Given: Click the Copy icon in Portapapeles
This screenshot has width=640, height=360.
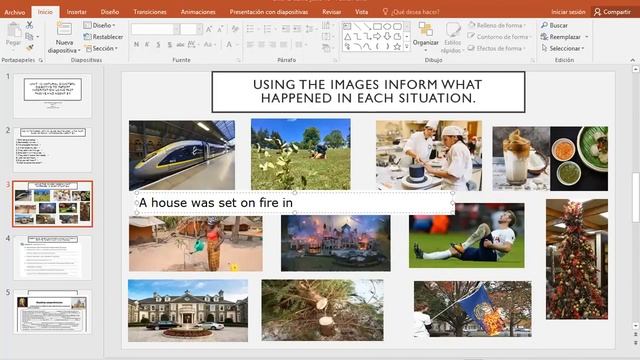Looking at the screenshot, I should coord(29,37).
